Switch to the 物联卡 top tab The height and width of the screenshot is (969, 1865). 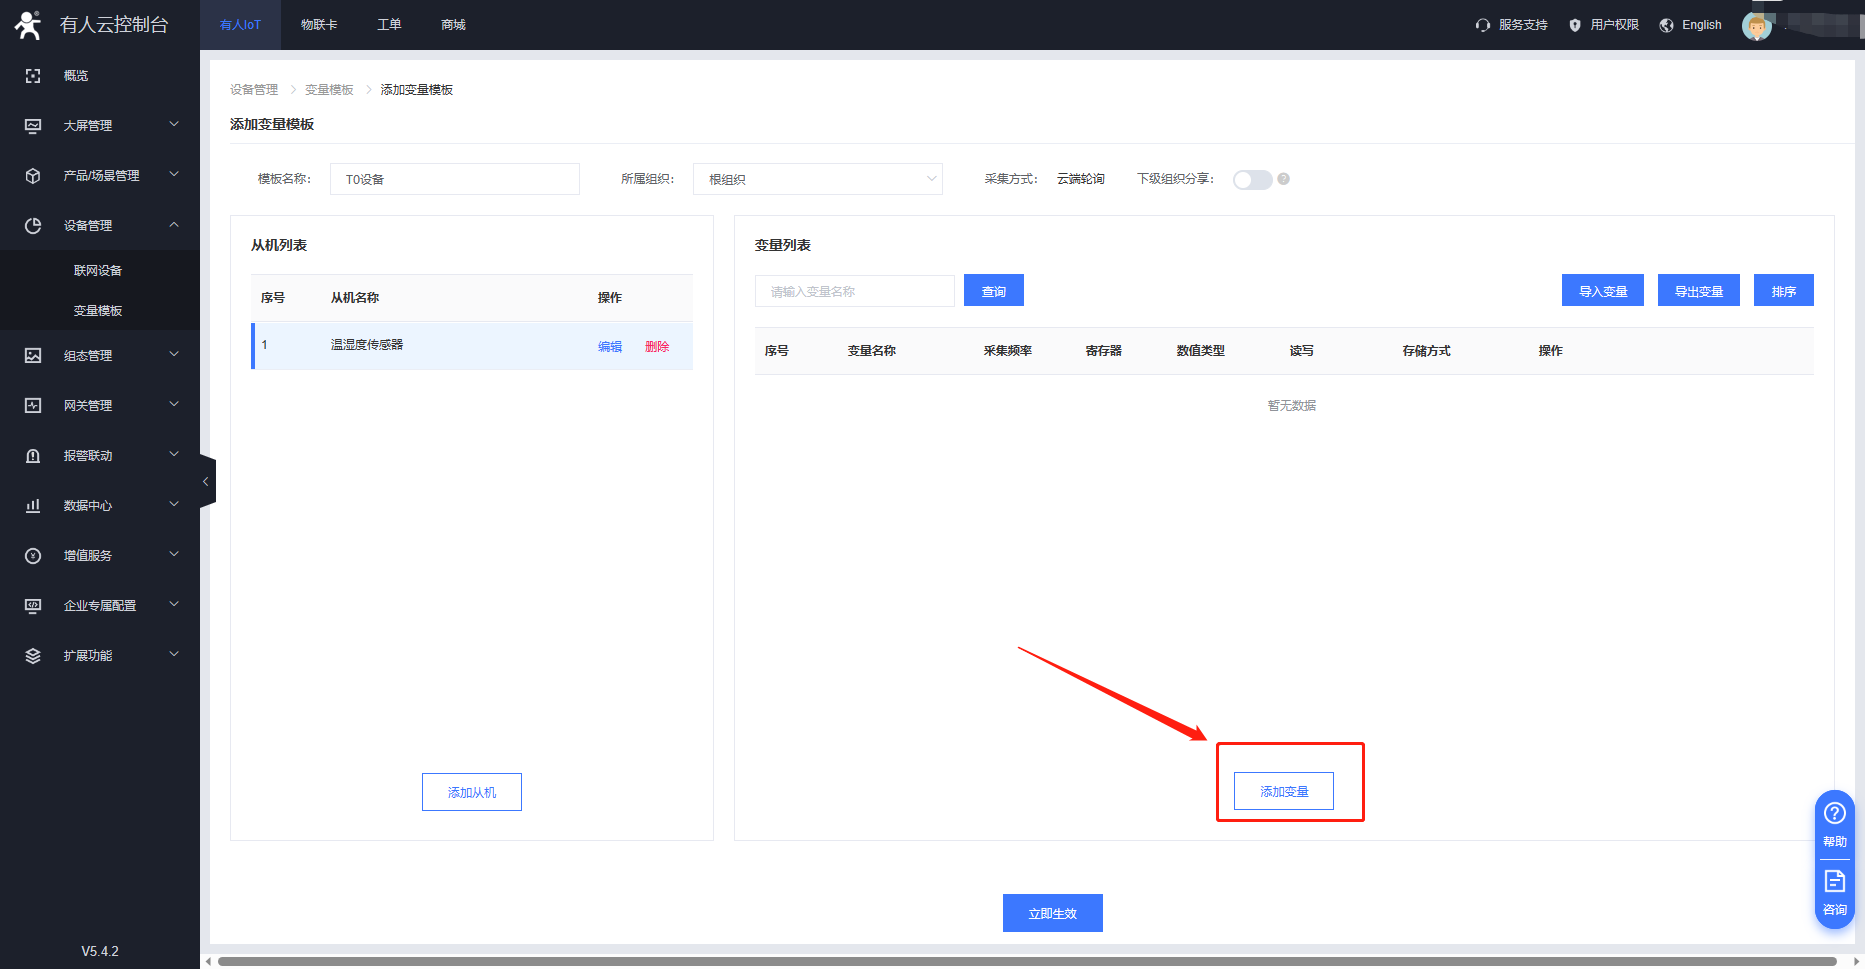click(319, 25)
